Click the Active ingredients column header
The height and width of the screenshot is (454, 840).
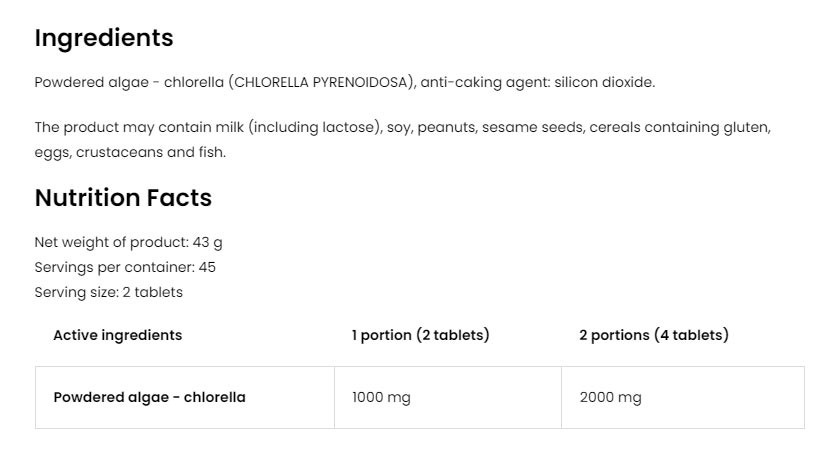(x=118, y=335)
